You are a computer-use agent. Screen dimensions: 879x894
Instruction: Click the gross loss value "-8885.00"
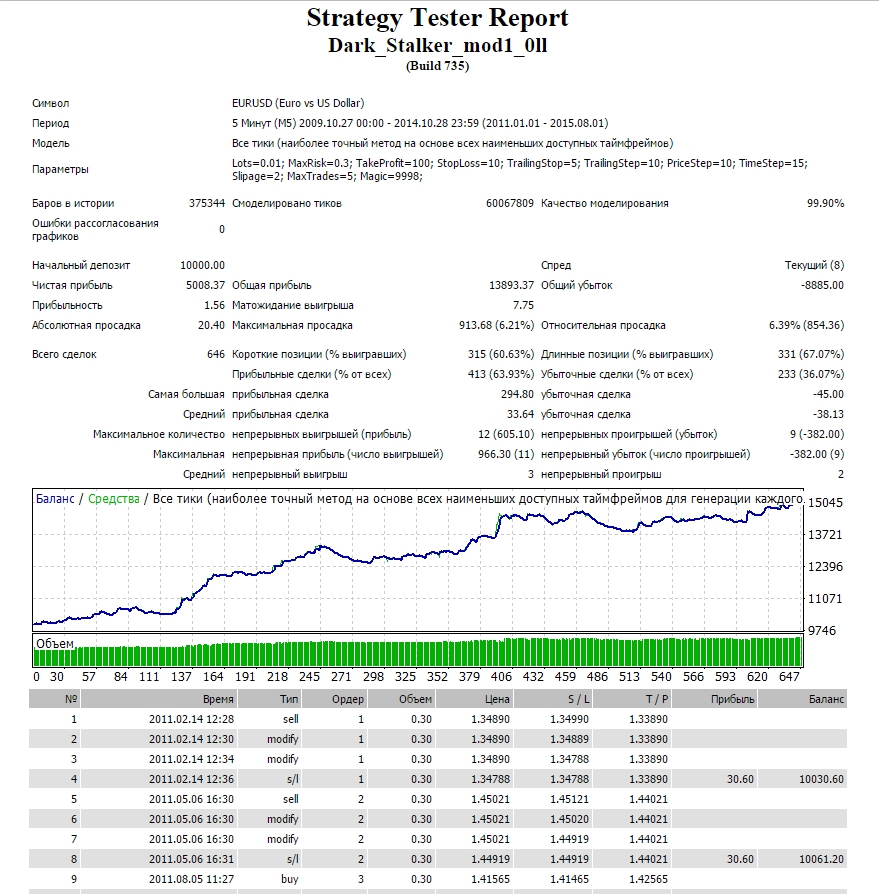tap(823, 285)
